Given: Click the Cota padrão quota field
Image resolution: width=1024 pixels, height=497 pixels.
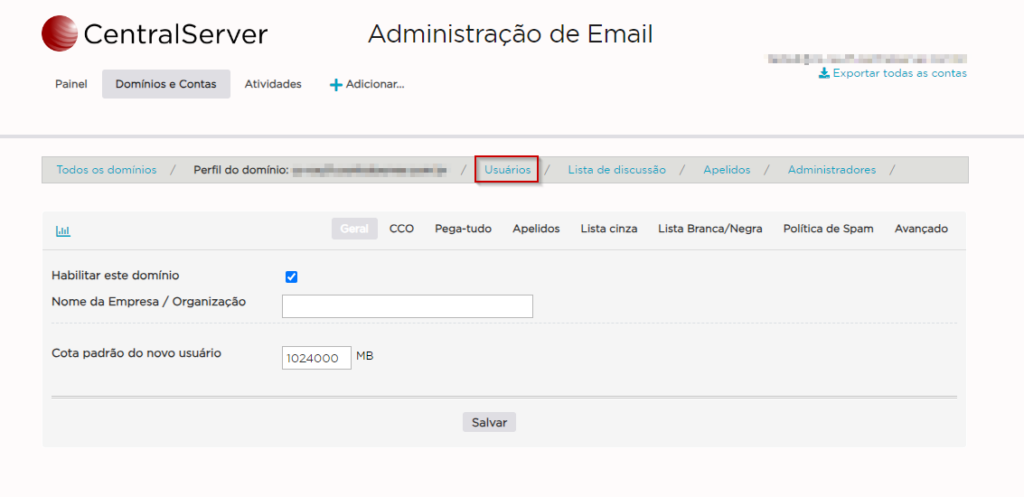Looking at the screenshot, I should pos(316,358).
